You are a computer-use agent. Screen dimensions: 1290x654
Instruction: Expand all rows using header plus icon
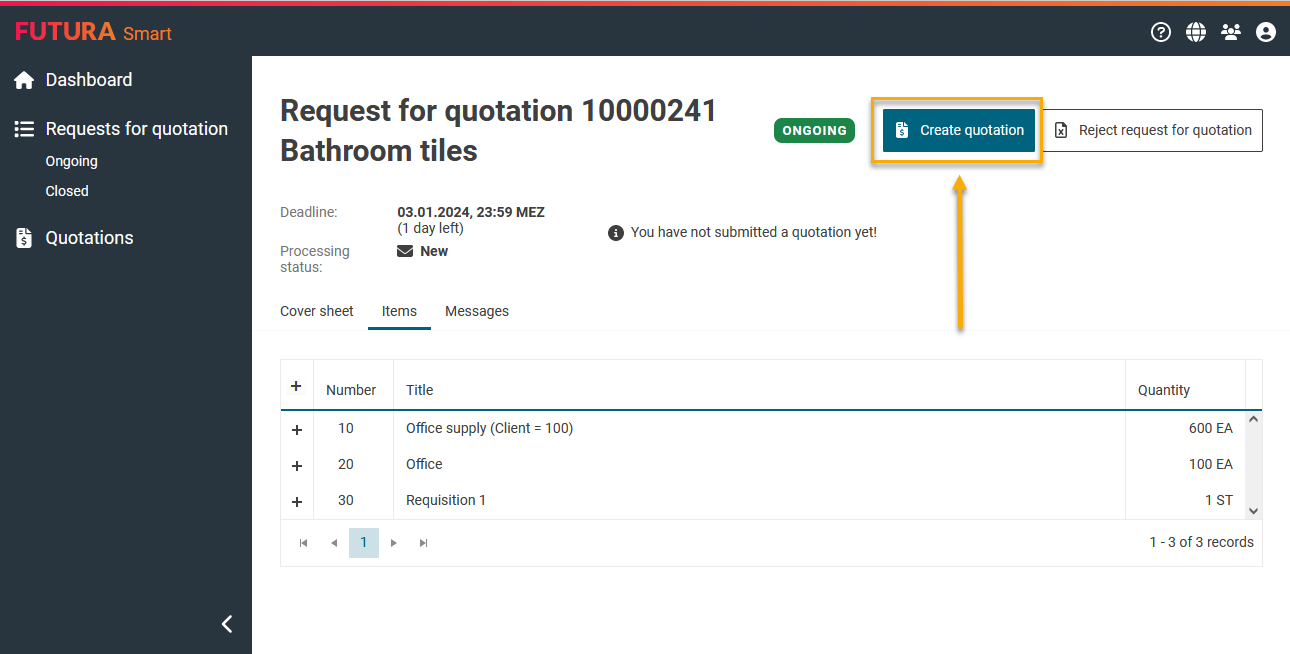coord(296,386)
